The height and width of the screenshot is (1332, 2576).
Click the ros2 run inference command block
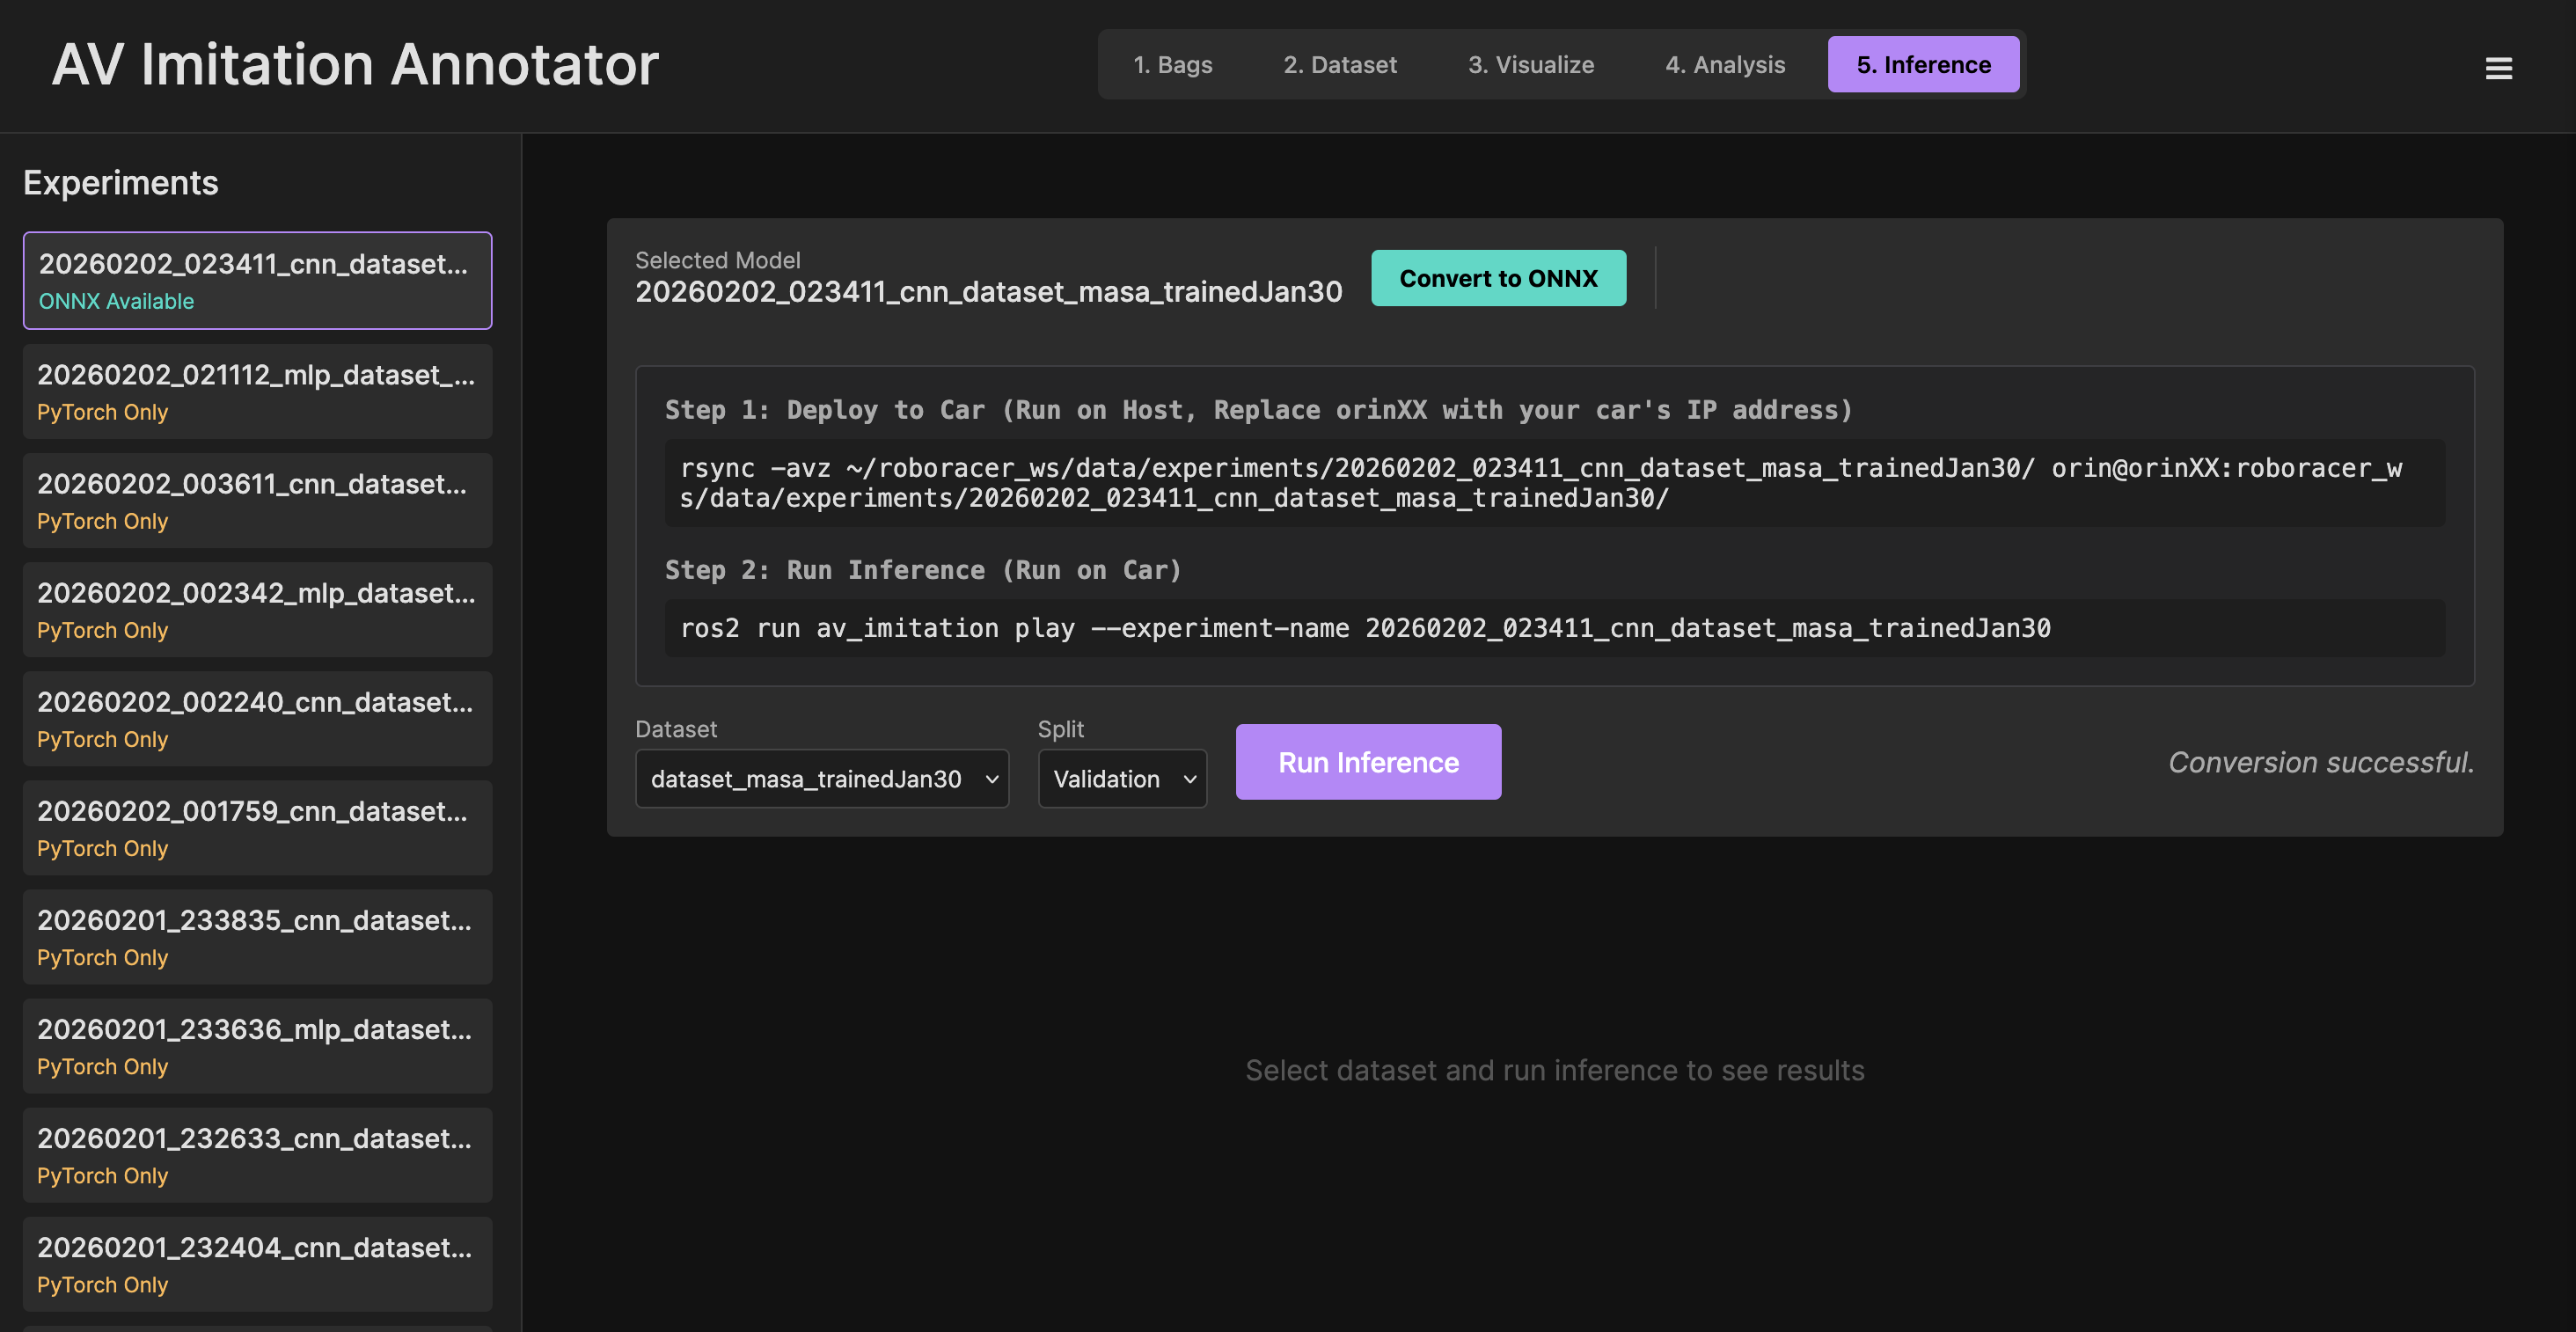1553,628
